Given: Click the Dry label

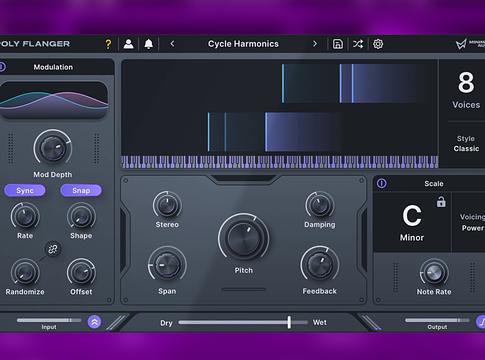Looking at the screenshot, I should [166, 323].
